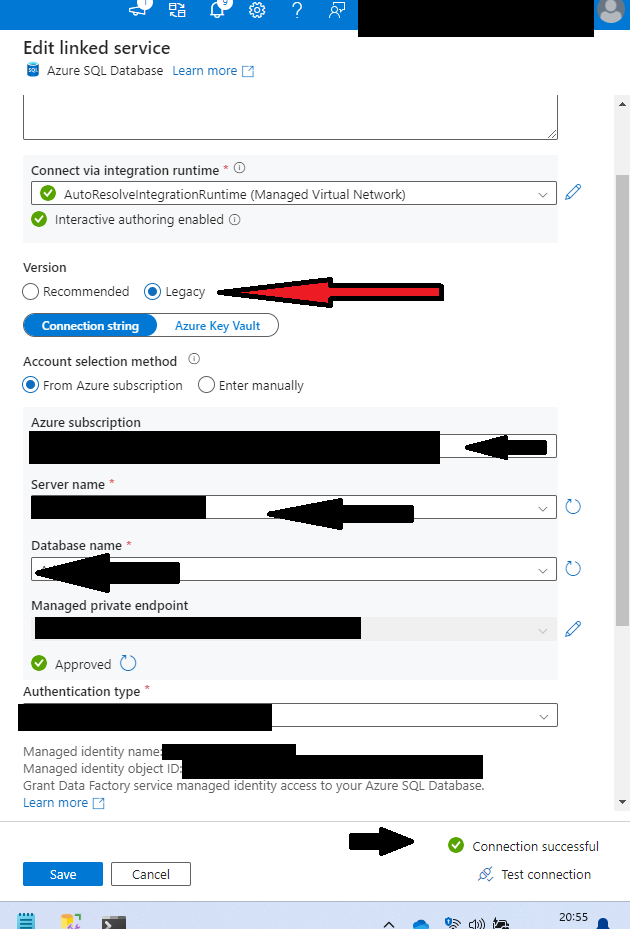Switch to the Azure Key Vault tab
This screenshot has height=929, width=630.
click(x=218, y=325)
